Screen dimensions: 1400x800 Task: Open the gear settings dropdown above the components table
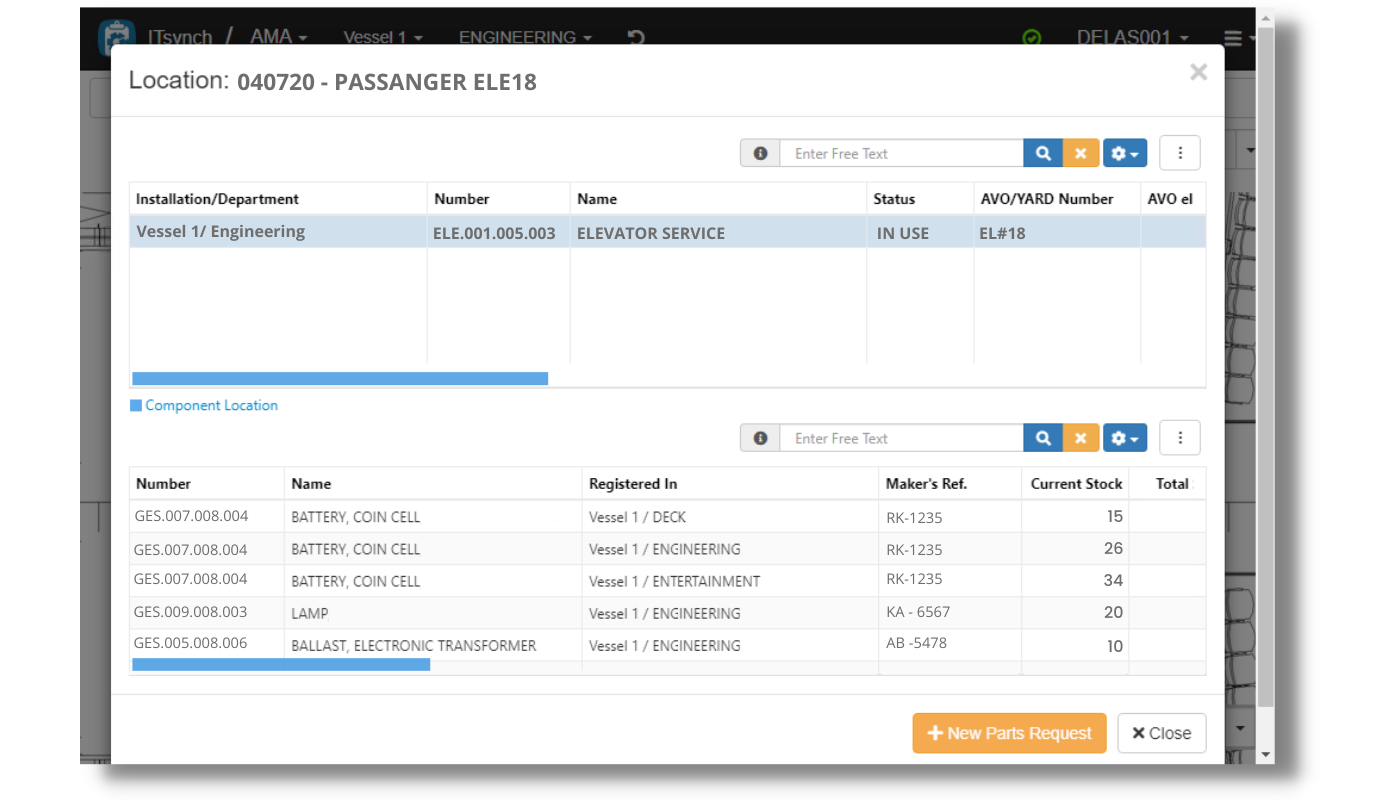[1124, 152]
